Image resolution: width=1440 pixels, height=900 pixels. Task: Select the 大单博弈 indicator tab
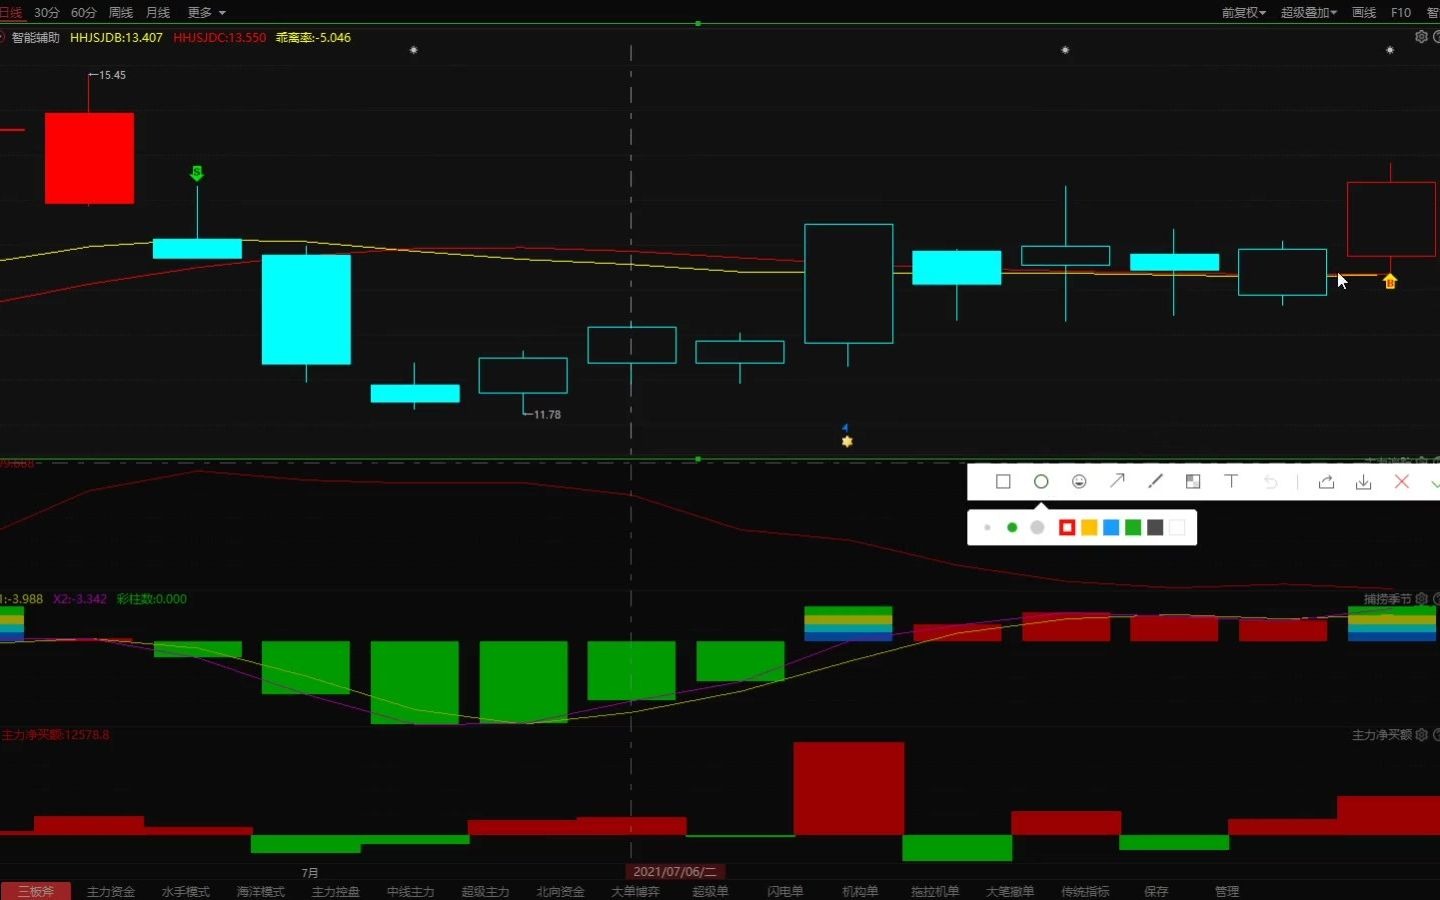point(636,891)
